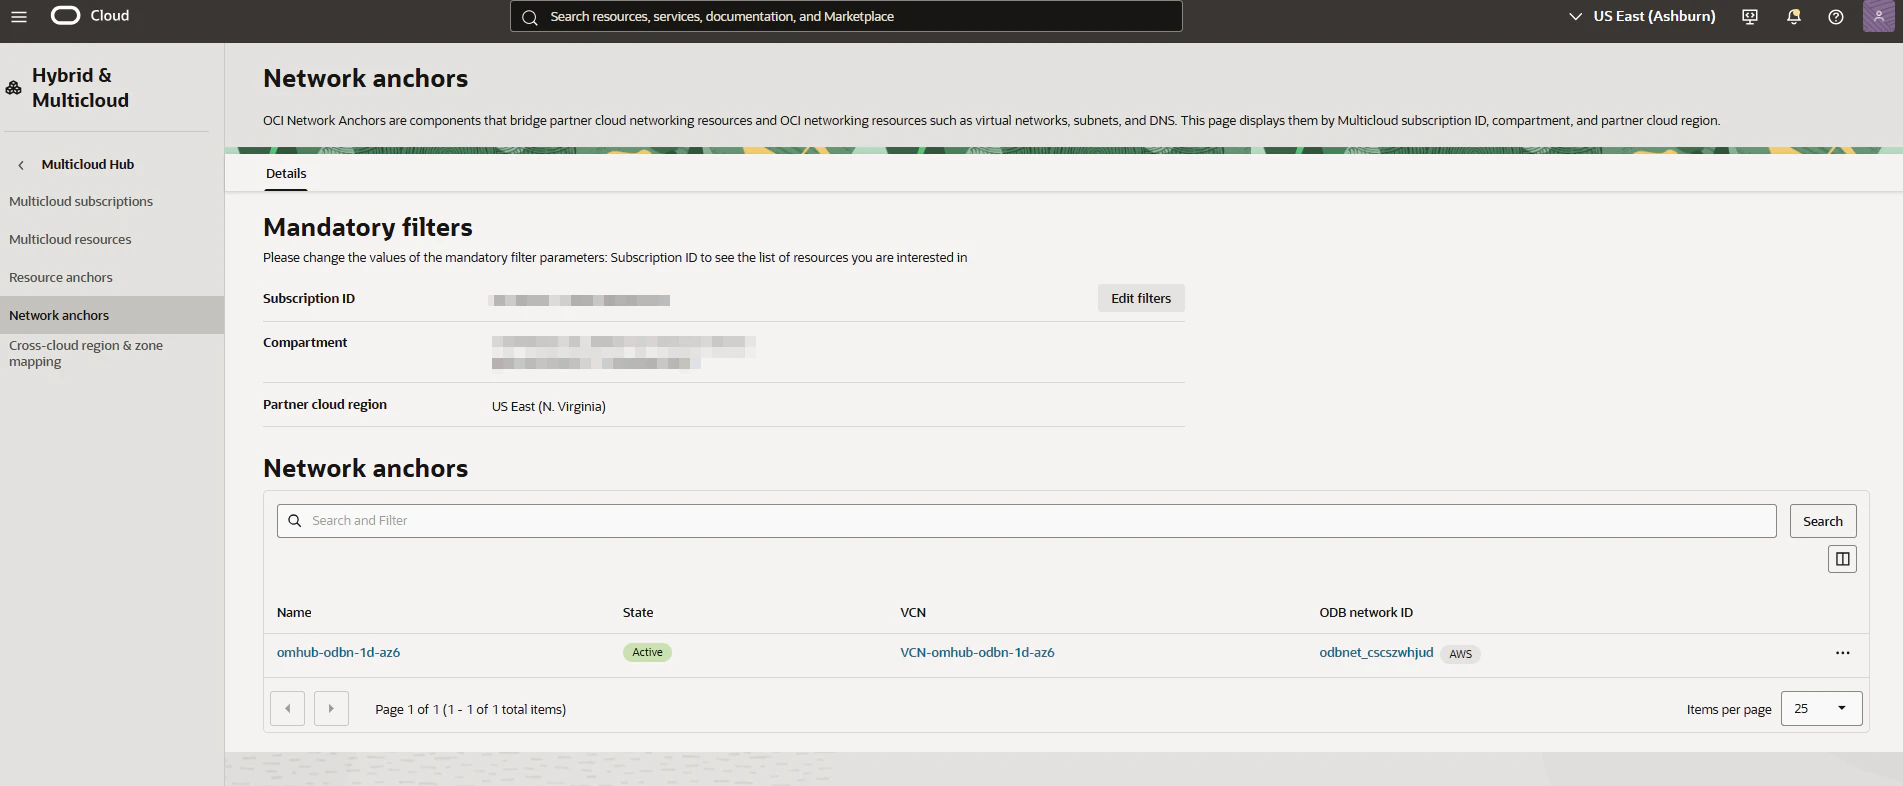Open the Items per page dropdown

pos(1821,709)
